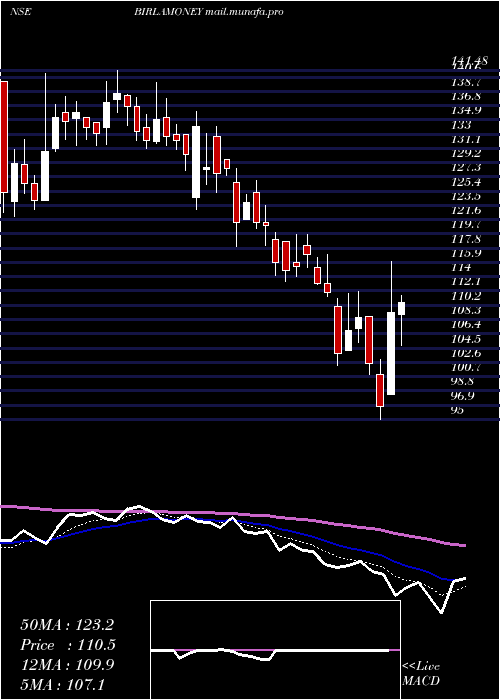Click the 12MA : 109.9 readout
The image size is (500, 700).
tap(67, 665)
